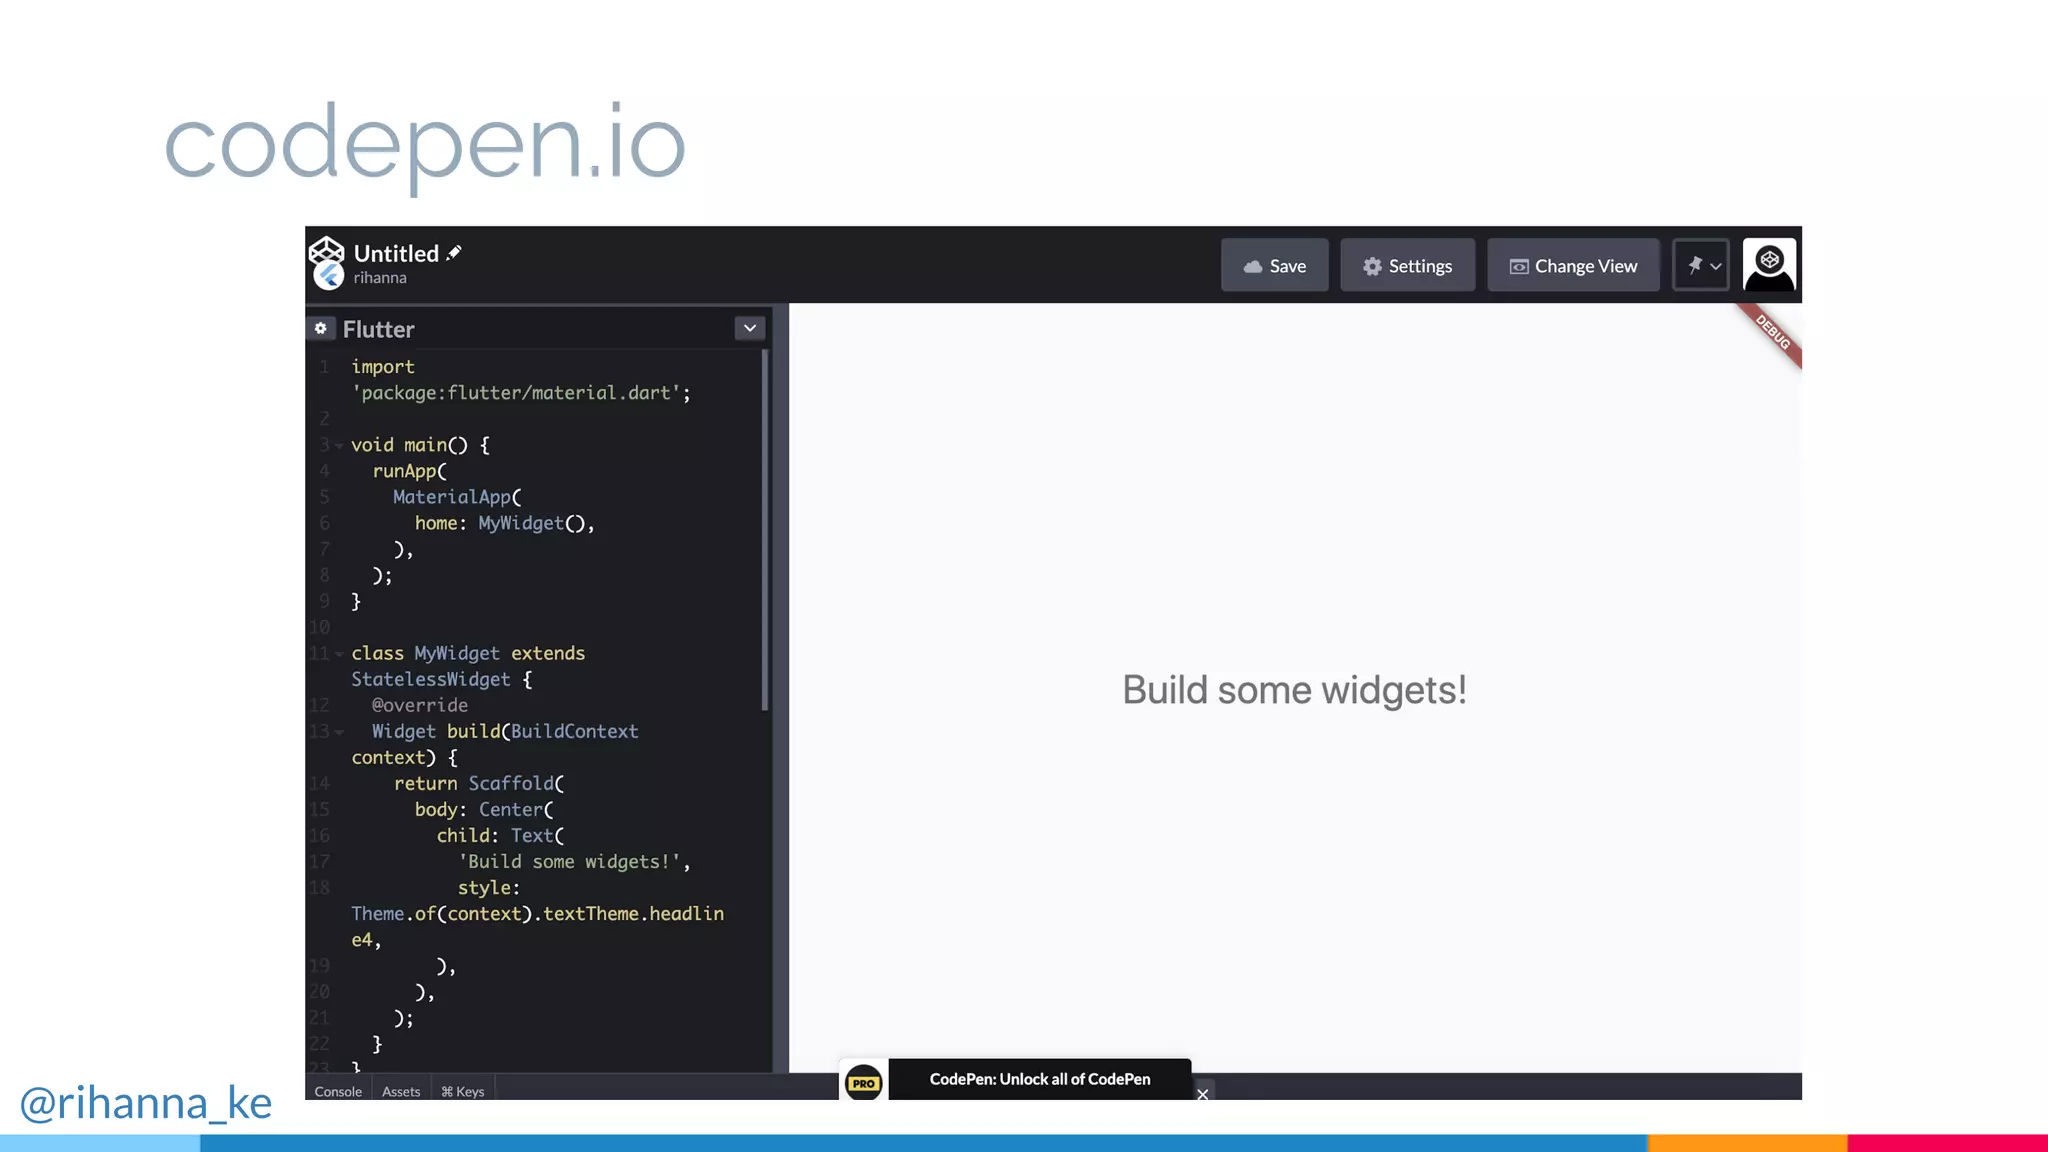Save the pen
The image size is (2048, 1152).
pyautogui.click(x=1274, y=266)
